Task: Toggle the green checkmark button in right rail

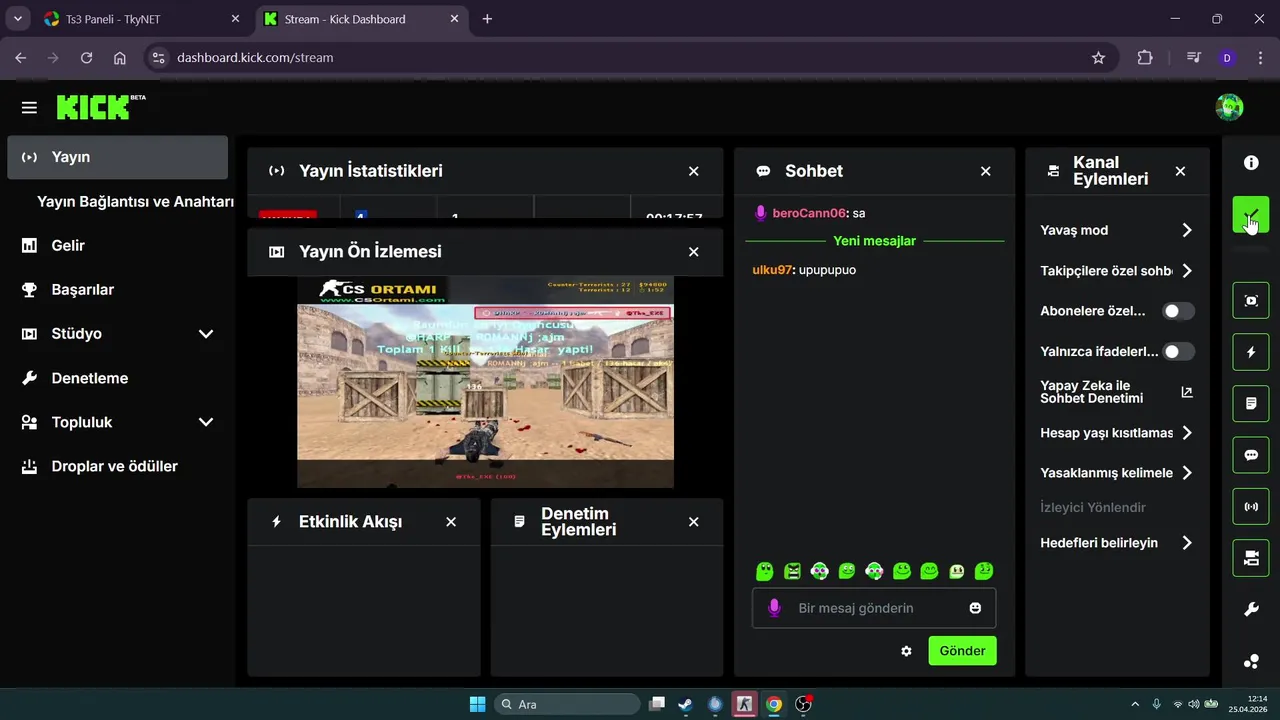Action: (x=1251, y=215)
